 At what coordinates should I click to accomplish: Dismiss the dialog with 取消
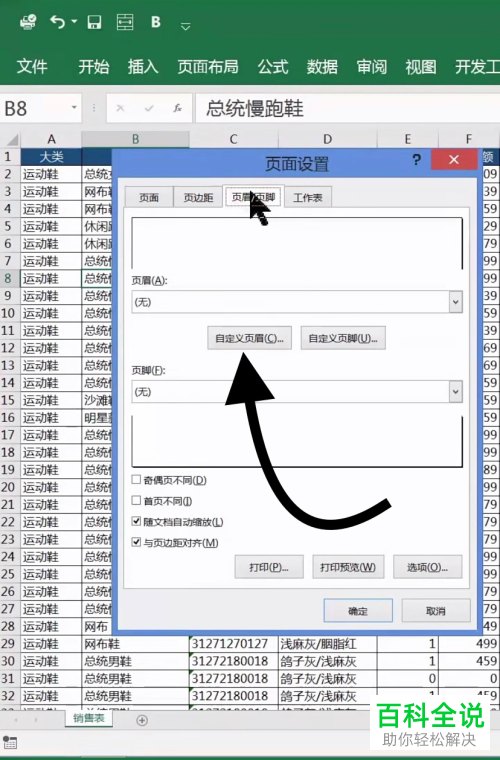coord(436,611)
